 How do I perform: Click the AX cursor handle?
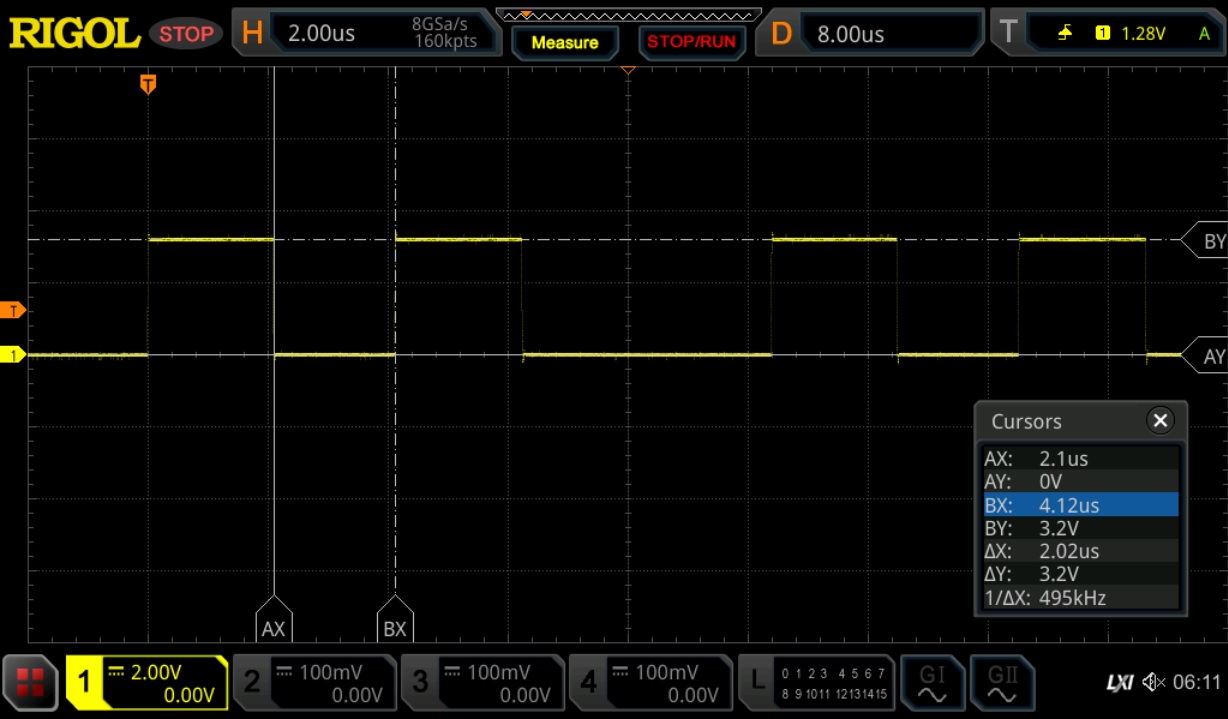274,619
